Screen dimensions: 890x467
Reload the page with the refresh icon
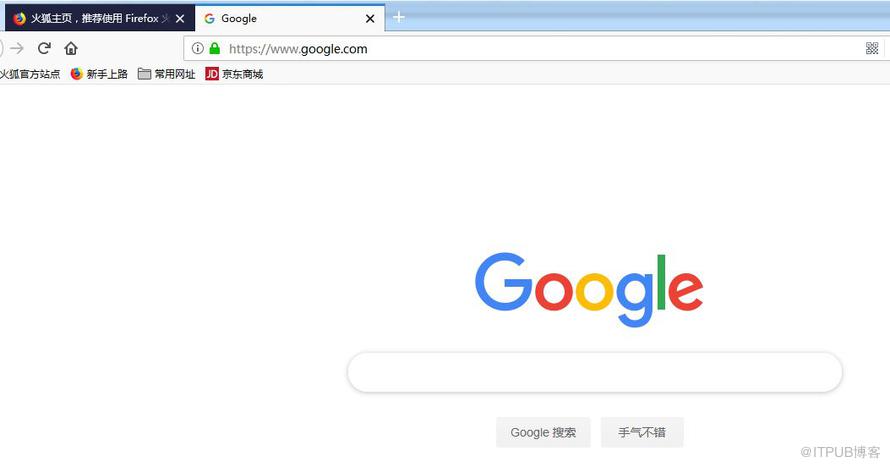pos(44,48)
